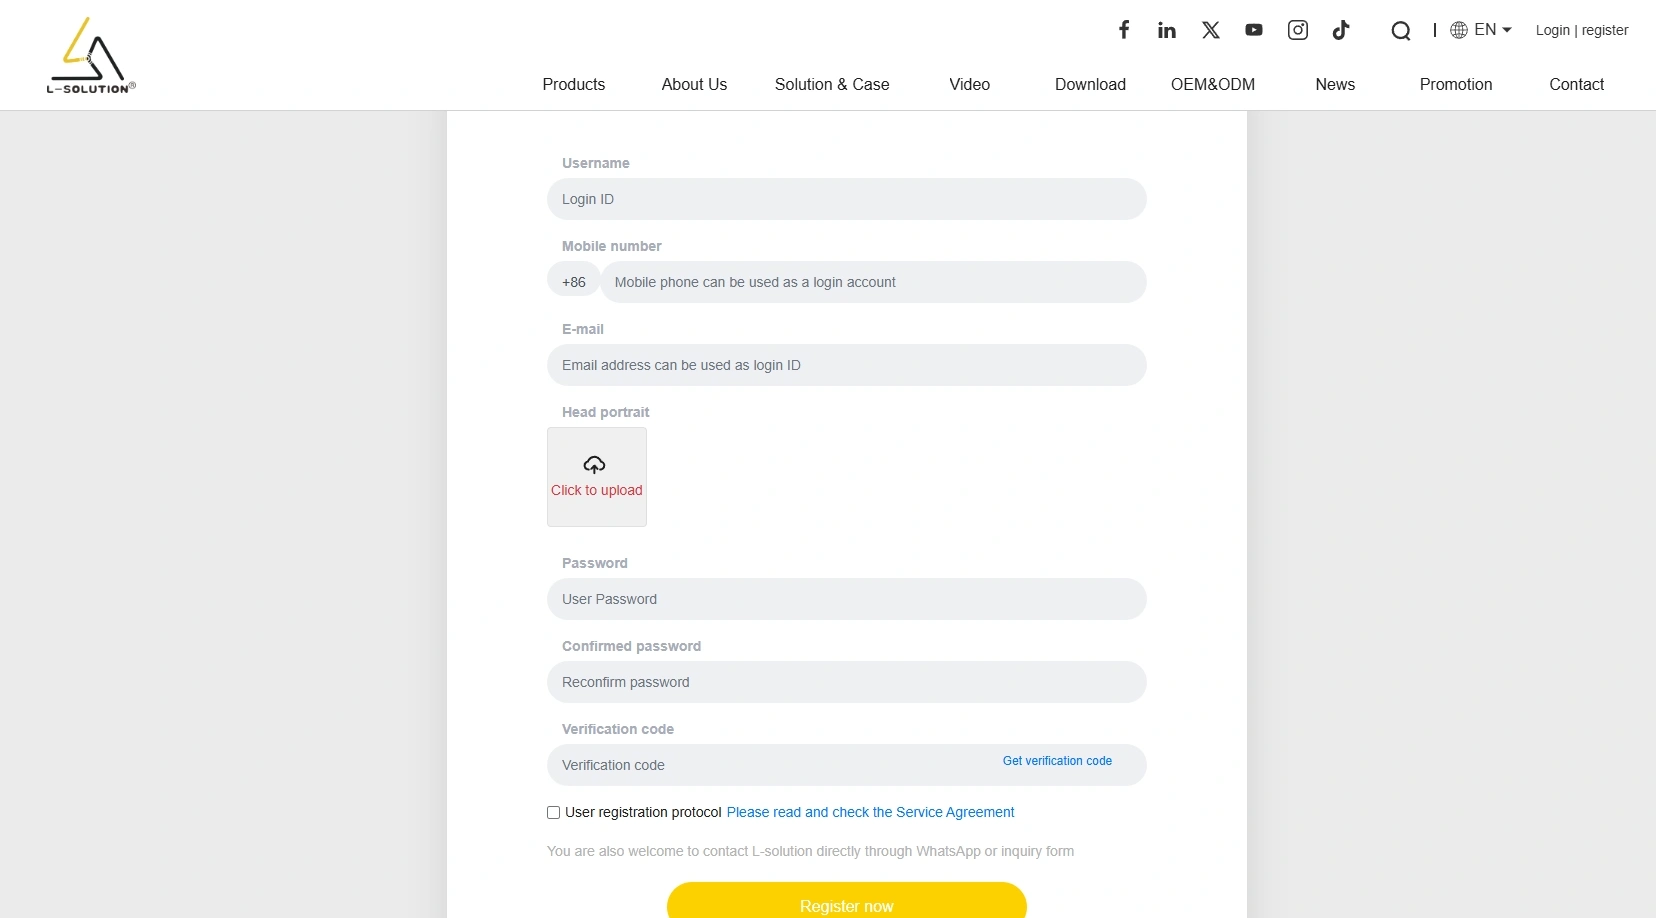
Task: Expand the EN language dropdown
Action: coord(1481,30)
